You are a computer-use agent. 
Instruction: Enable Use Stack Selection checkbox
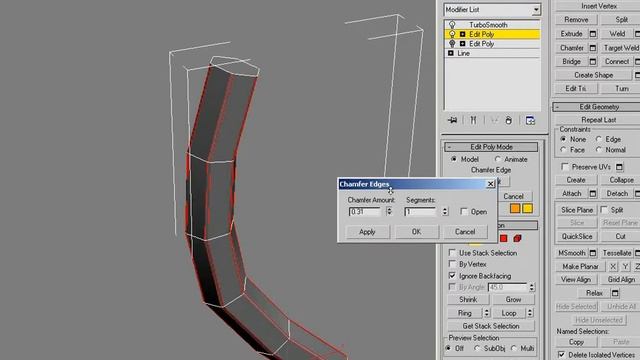pyautogui.click(x=452, y=253)
